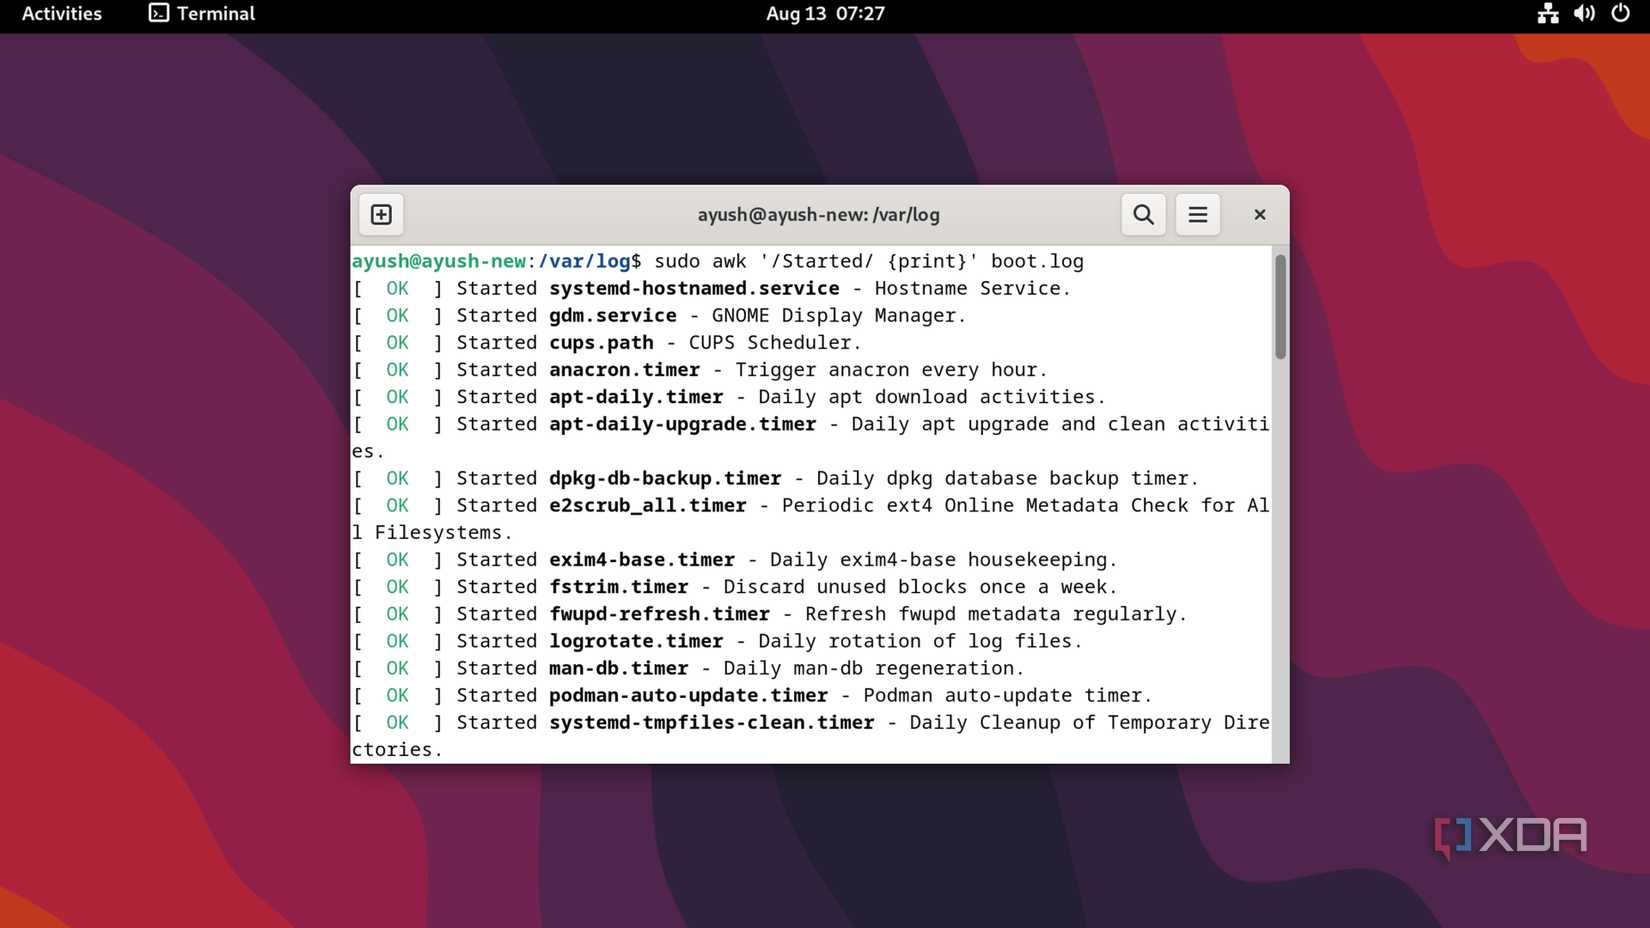Open the system tray status menu
Viewport: 1650px width, 928px height.
pos(1583,14)
